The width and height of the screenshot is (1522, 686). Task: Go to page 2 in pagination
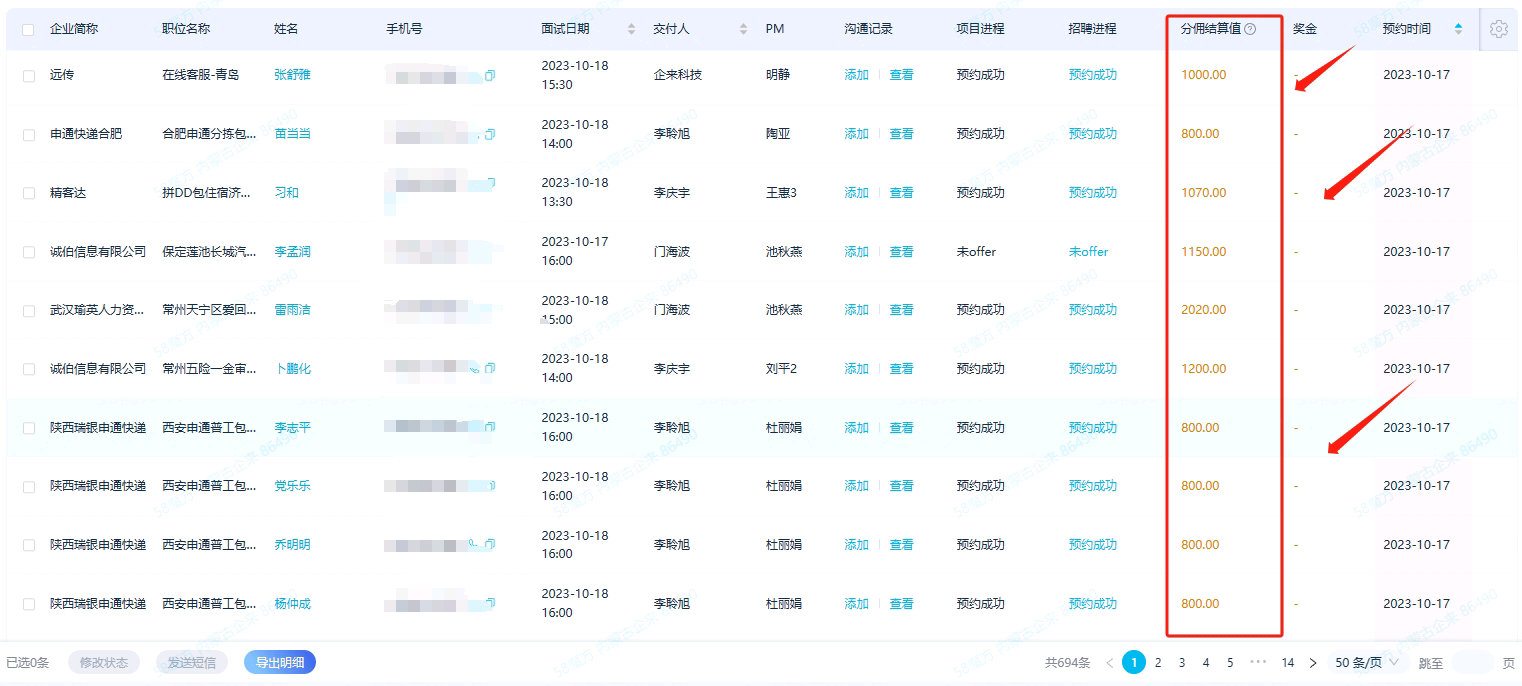click(1158, 662)
